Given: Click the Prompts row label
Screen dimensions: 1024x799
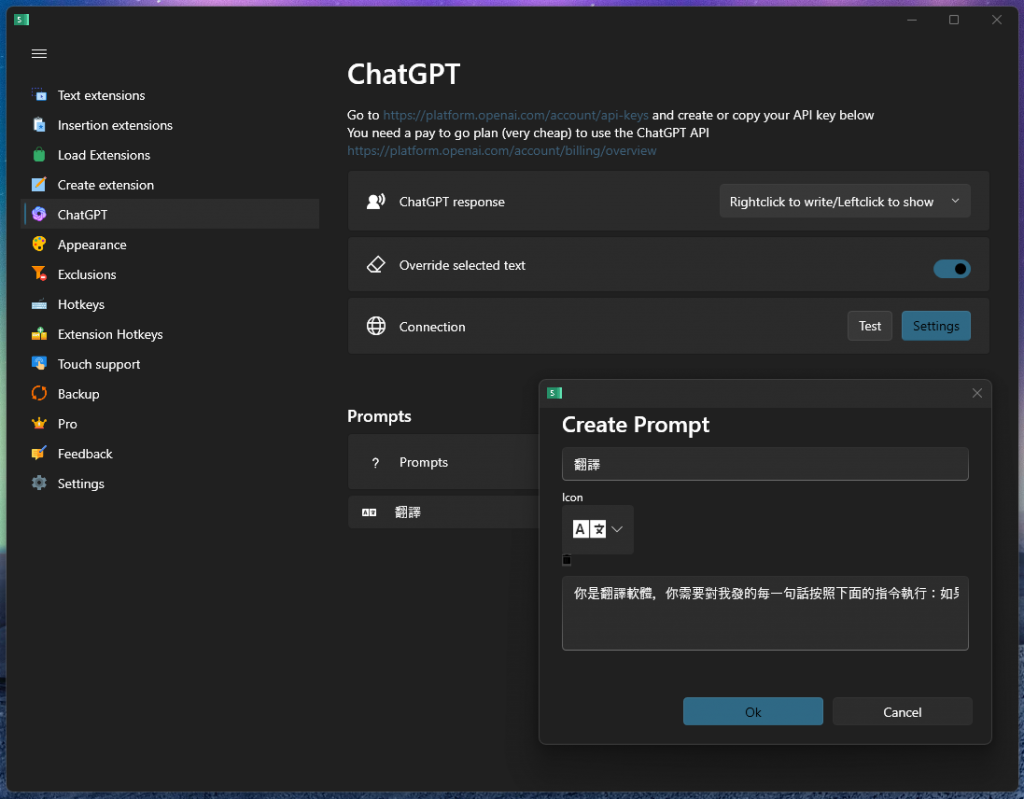Looking at the screenshot, I should (423, 463).
